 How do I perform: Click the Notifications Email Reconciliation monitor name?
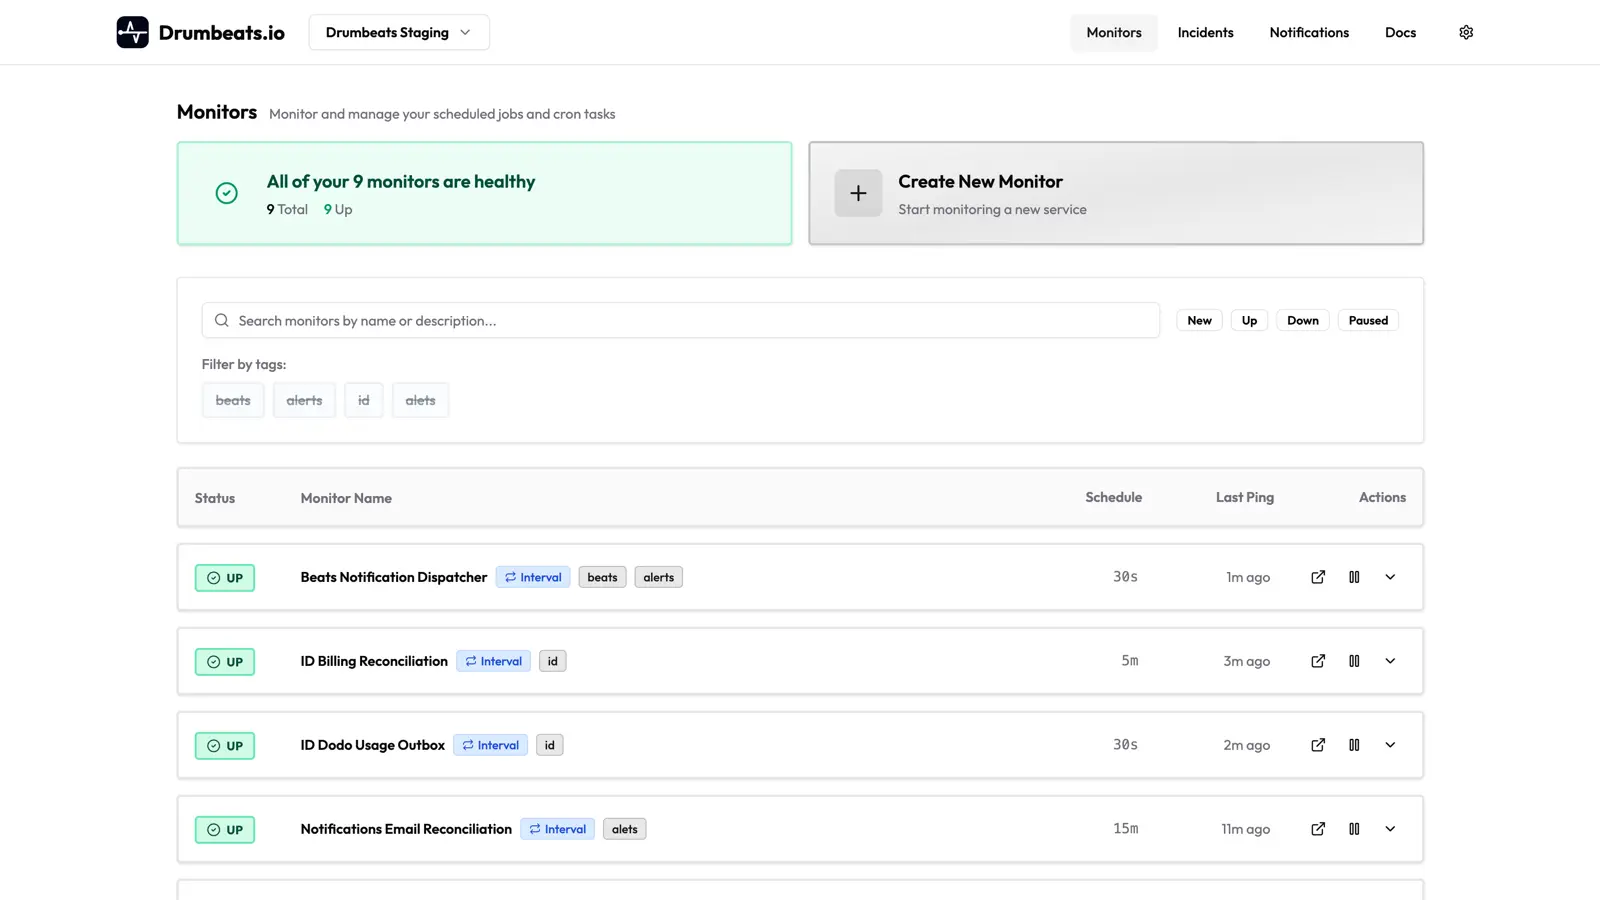[x=406, y=829]
